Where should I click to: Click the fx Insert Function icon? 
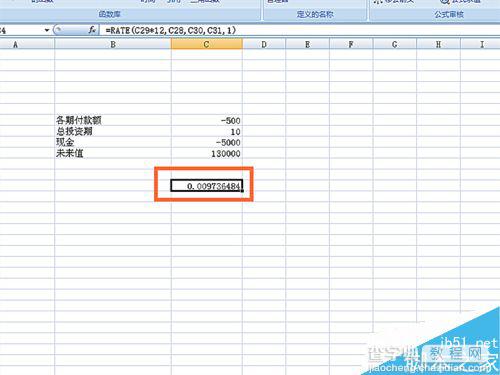coord(92,30)
